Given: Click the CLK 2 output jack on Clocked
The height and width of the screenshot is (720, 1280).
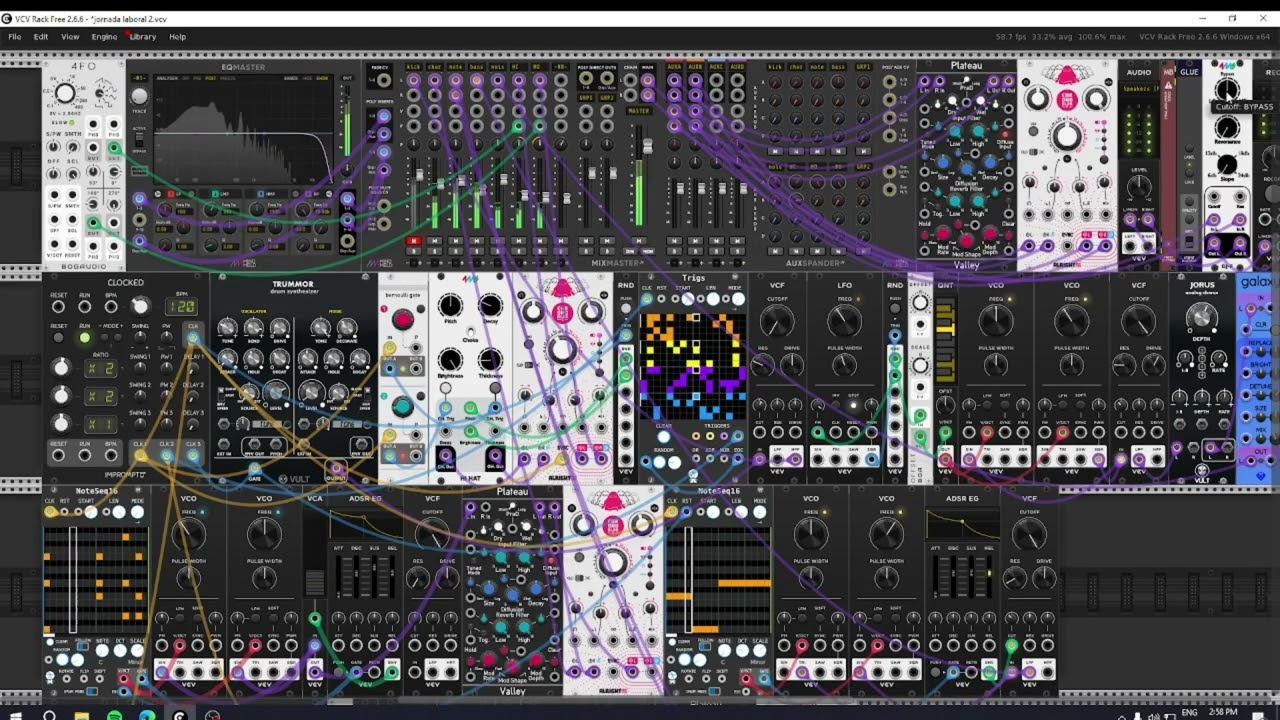Looking at the screenshot, I should [x=167, y=456].
